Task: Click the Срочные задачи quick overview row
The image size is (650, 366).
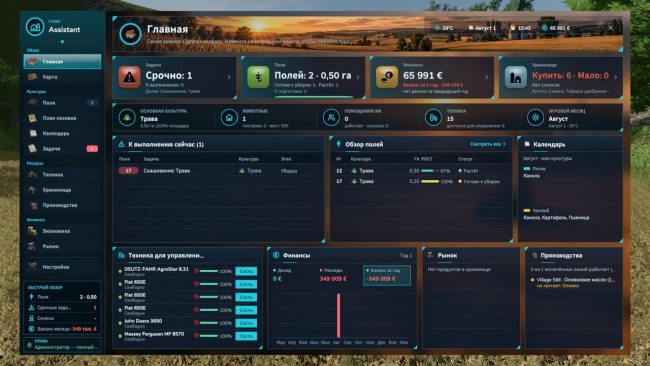Action: (62, 308)
